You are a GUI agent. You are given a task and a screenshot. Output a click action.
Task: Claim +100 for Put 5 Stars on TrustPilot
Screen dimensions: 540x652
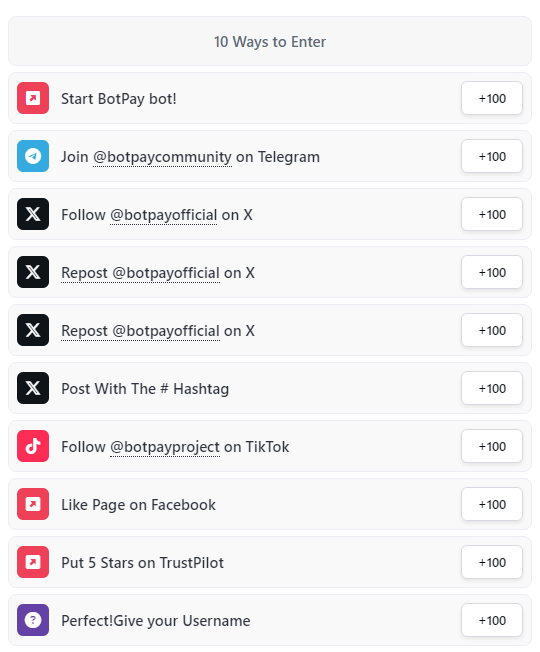click(492, 562)
